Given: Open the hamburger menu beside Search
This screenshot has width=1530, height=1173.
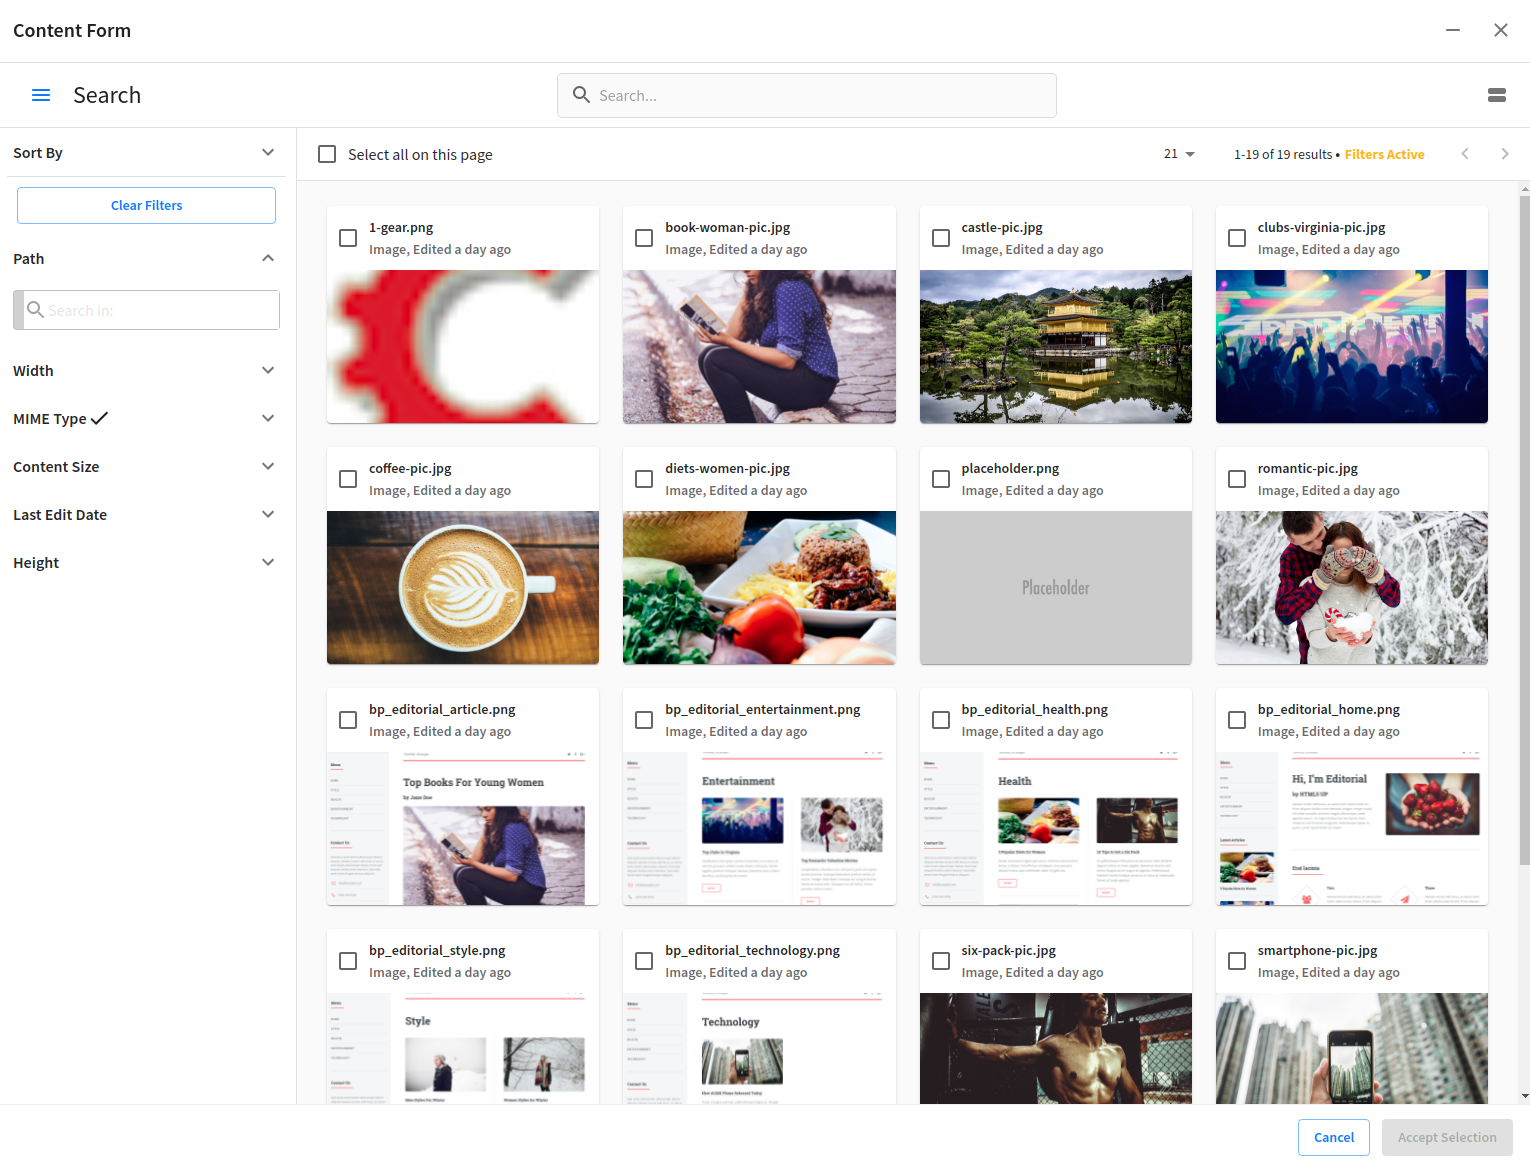Looking at the screenshot, I should [41, 95].
